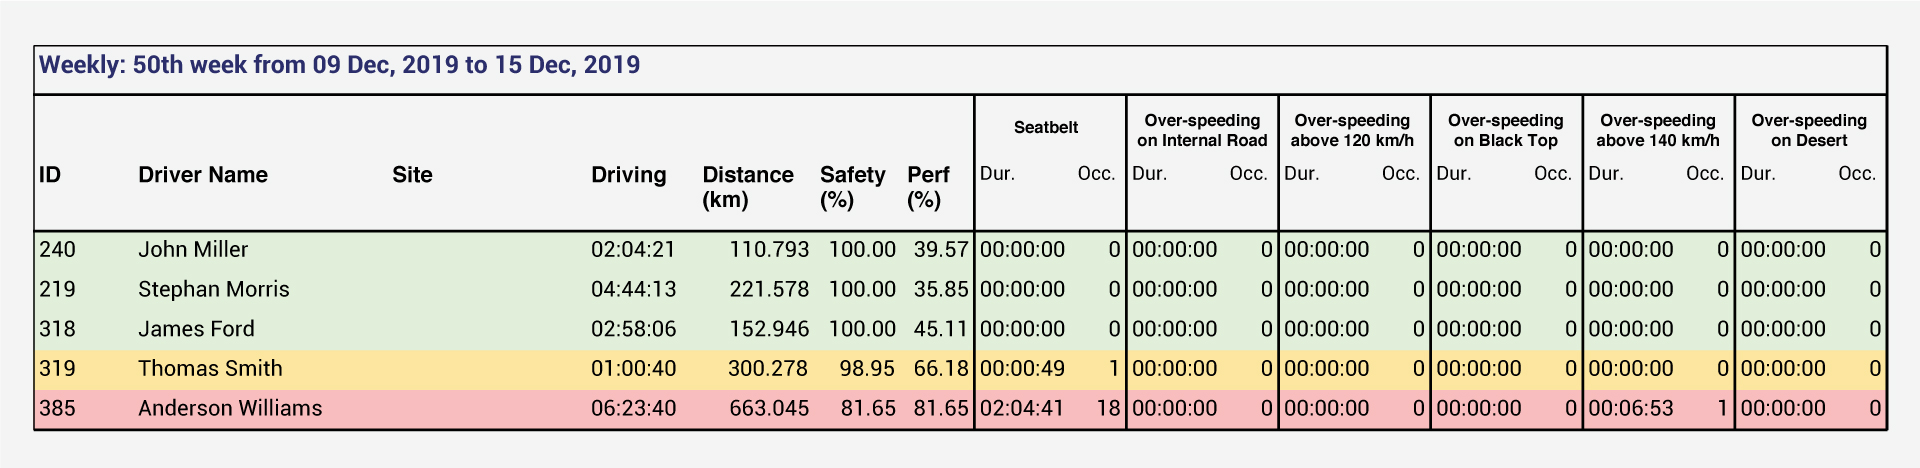Click the Perf (%) column header
The image size is (1920, 468).
(x=928, y=187)
